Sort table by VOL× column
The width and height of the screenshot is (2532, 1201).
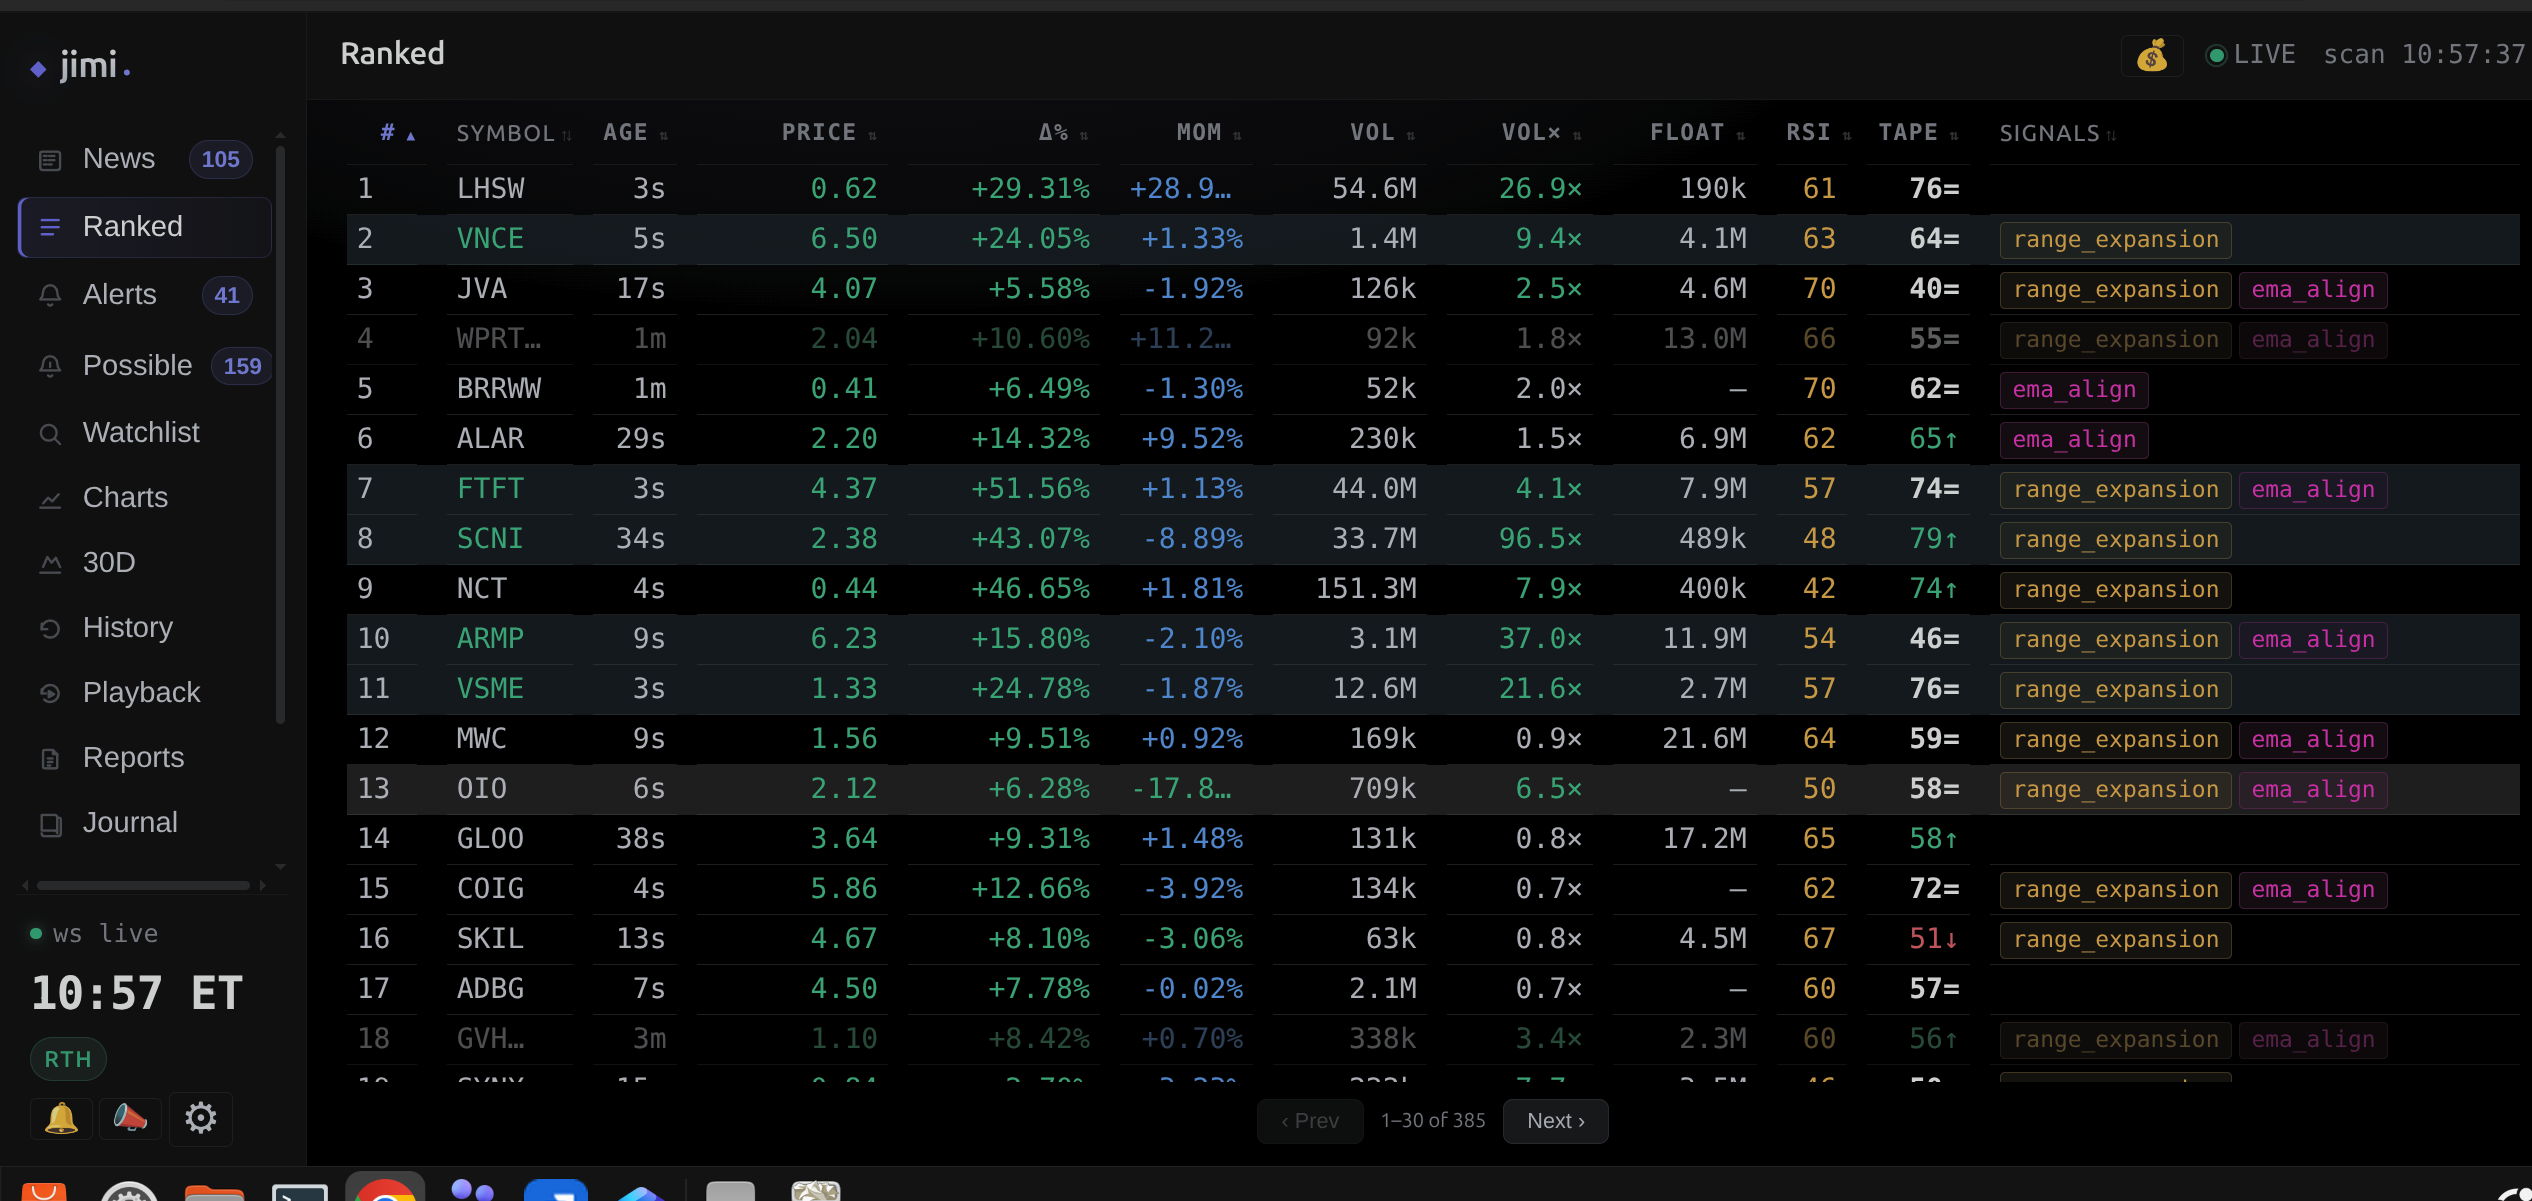(1541, 133)
